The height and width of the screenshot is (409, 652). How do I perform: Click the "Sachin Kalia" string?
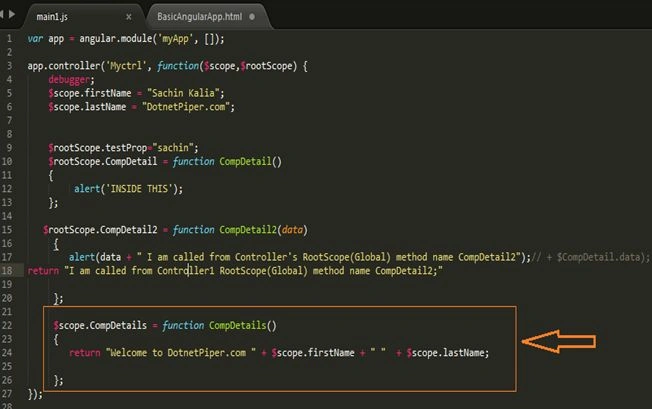[x=185, y=93]
